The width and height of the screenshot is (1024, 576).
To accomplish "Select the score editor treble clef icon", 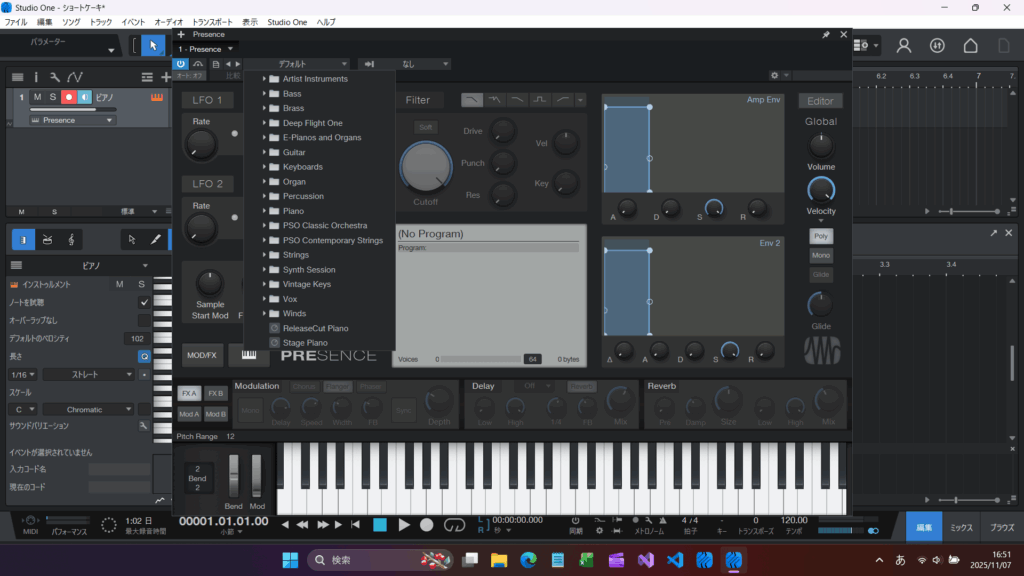I will point(71,240).
